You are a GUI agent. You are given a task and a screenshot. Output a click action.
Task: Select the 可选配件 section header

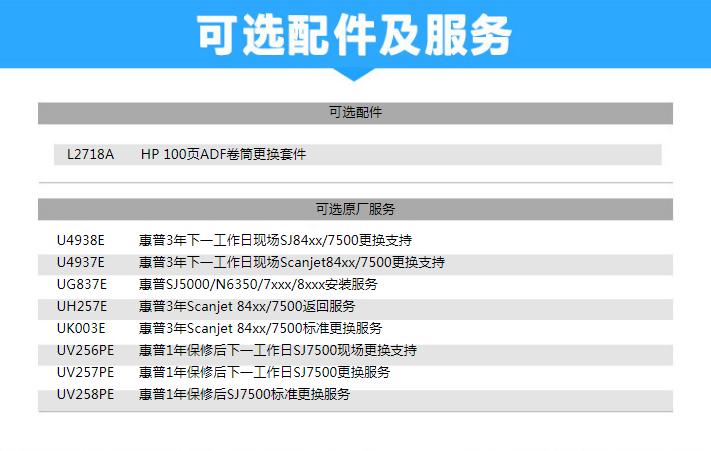tap(356, 113)
